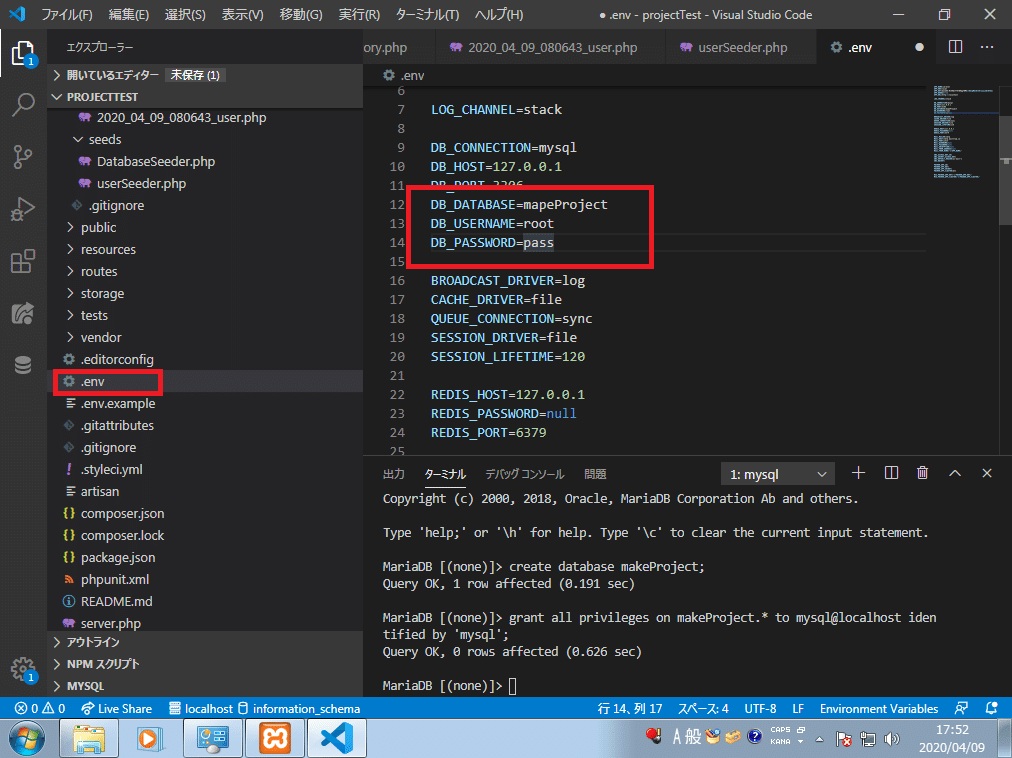Open the media player taskbar icon

[x=151, y=738]
